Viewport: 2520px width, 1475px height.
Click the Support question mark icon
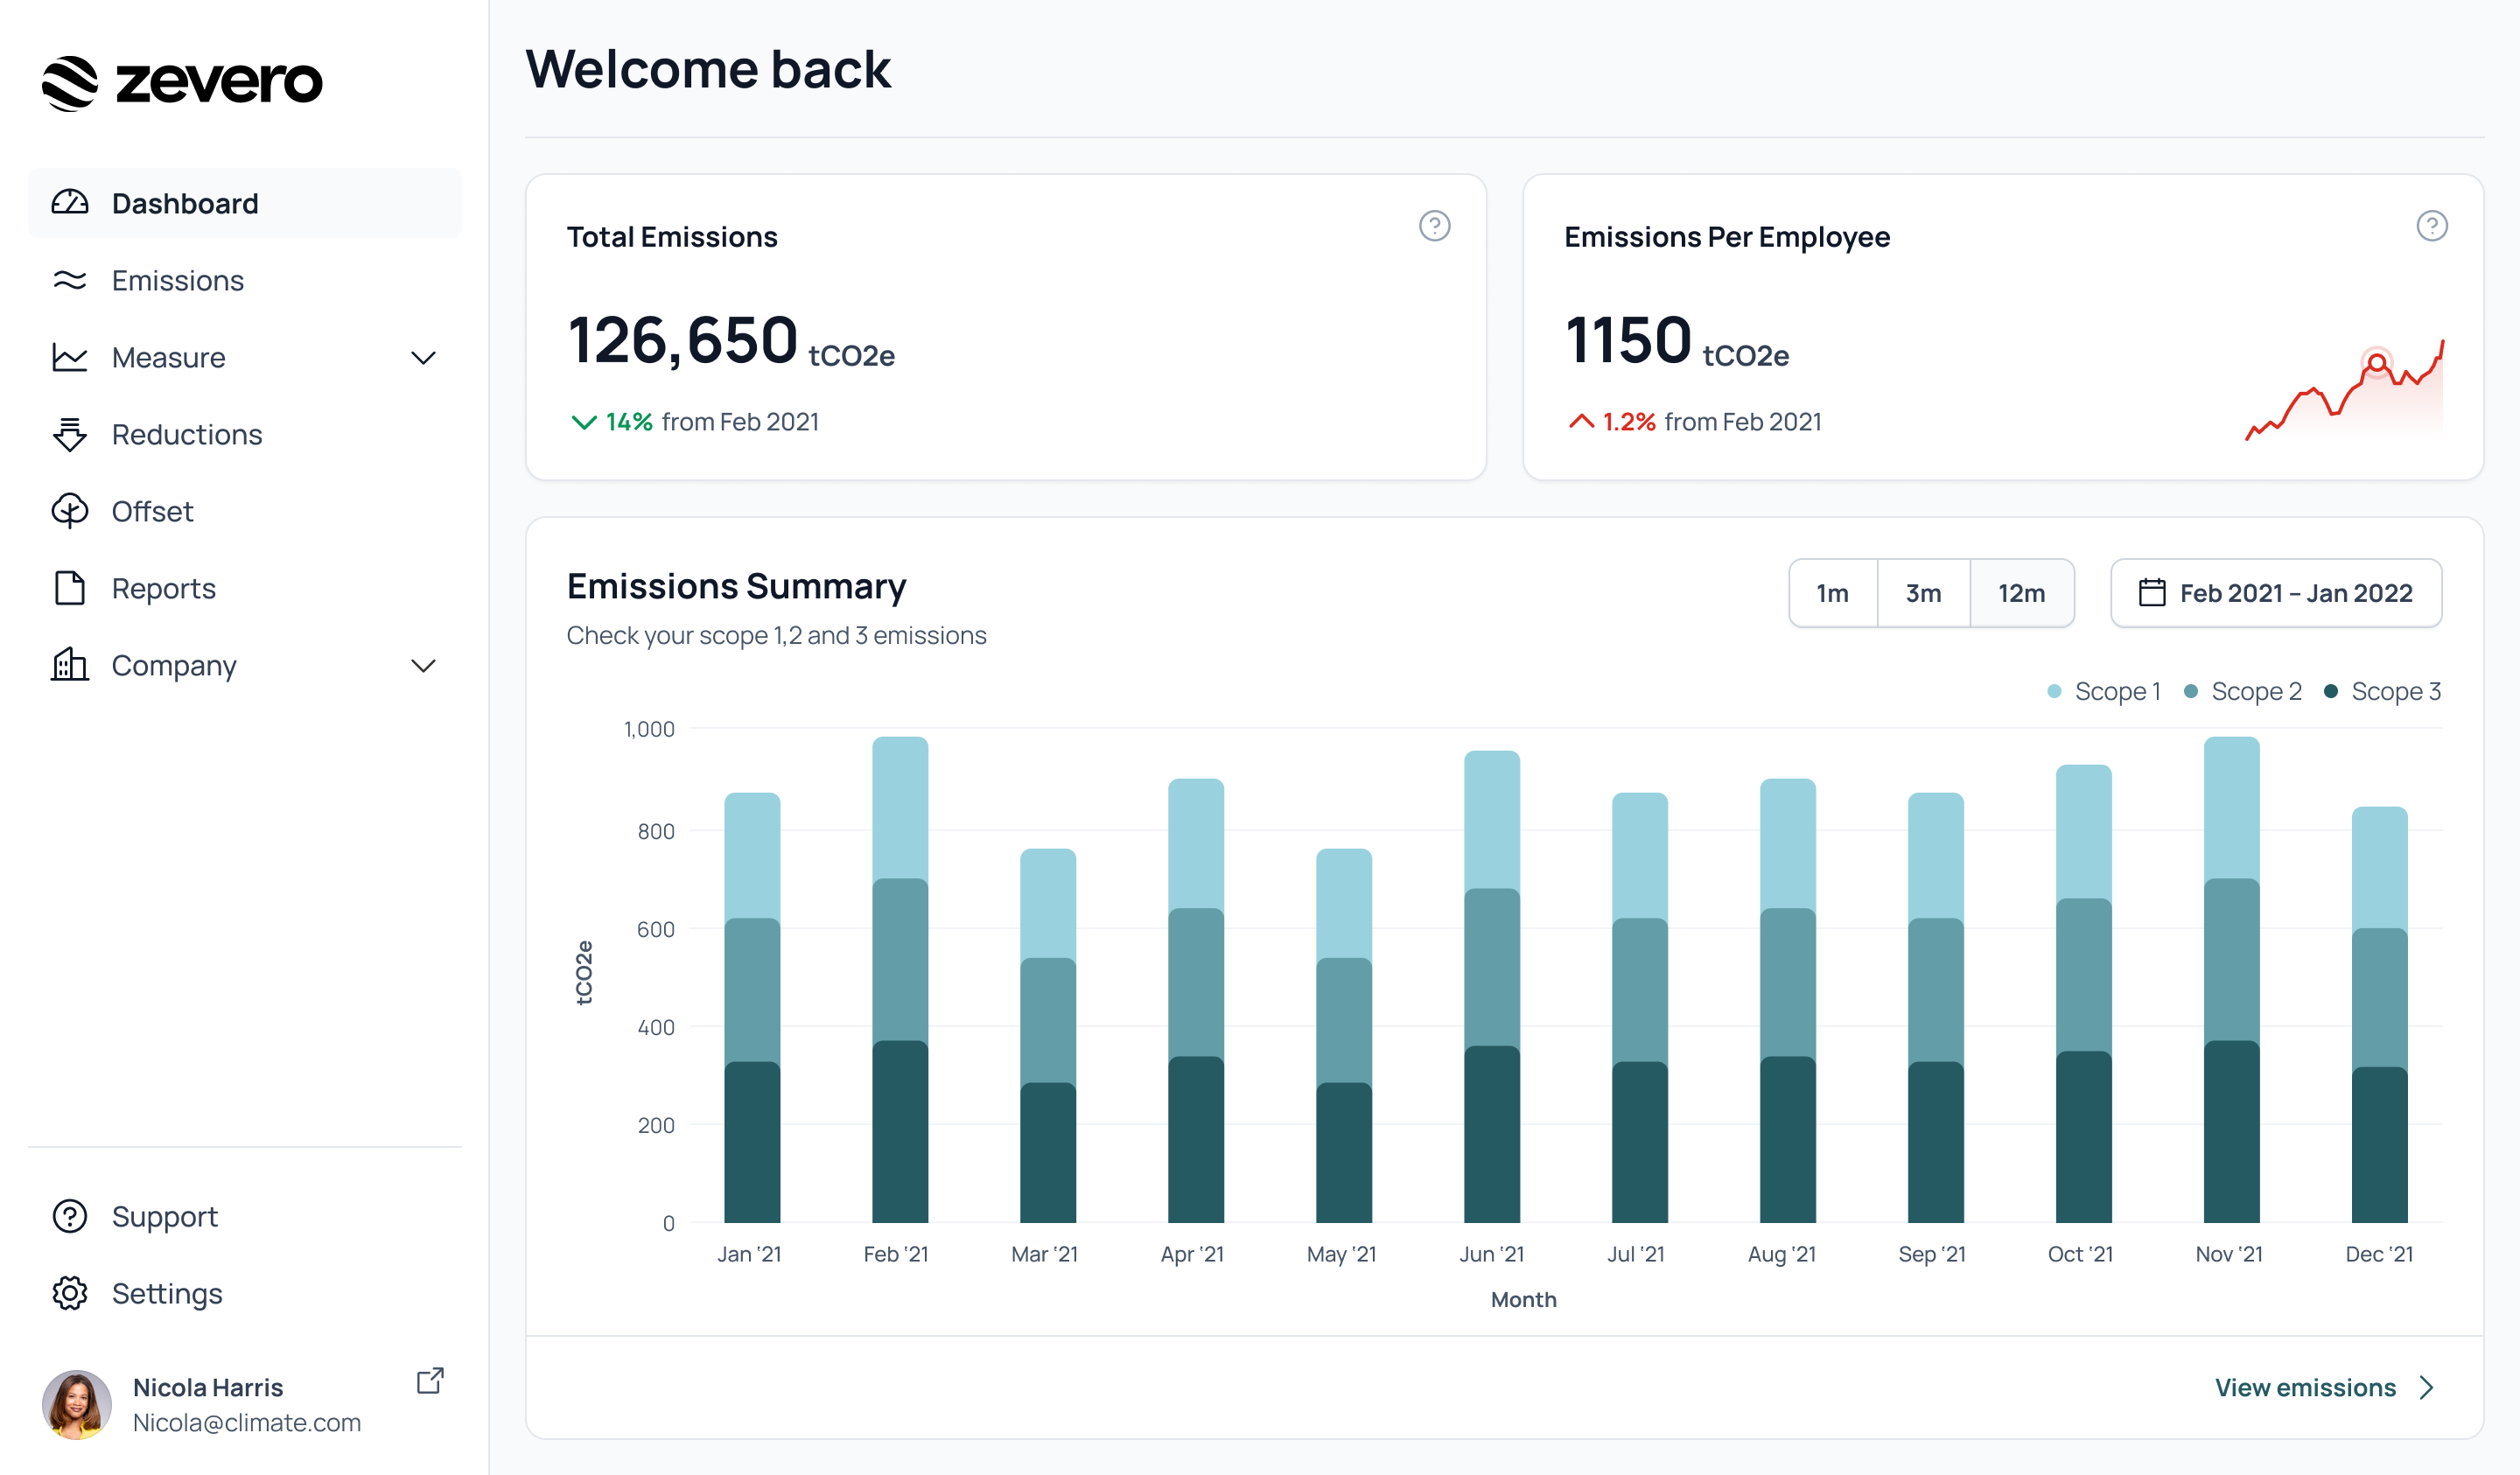tap(70, 1216)
